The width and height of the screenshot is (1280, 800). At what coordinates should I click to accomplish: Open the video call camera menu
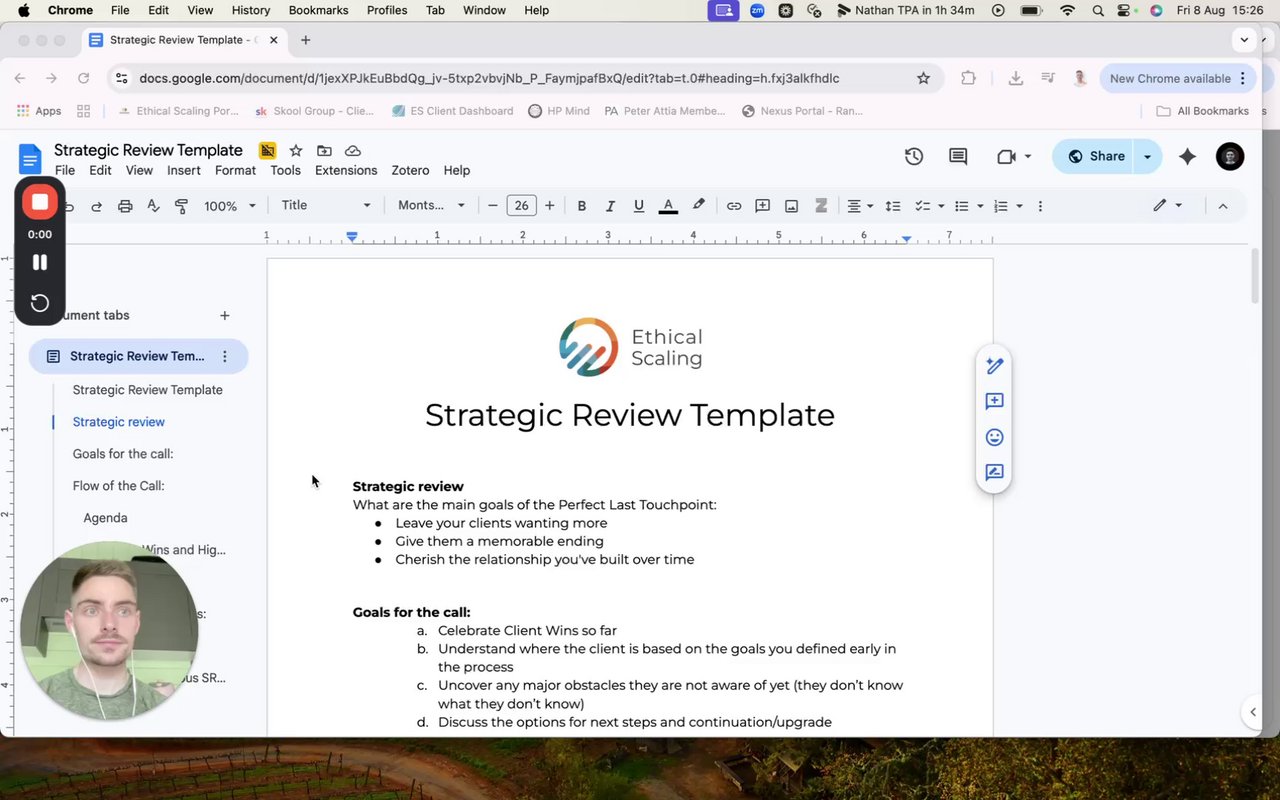coord(1013,156)
